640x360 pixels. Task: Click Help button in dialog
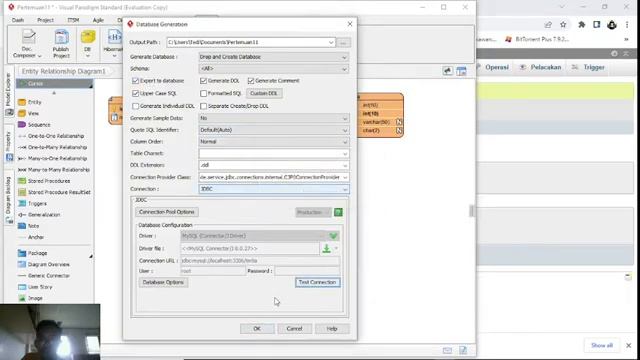tap(332, 329)
